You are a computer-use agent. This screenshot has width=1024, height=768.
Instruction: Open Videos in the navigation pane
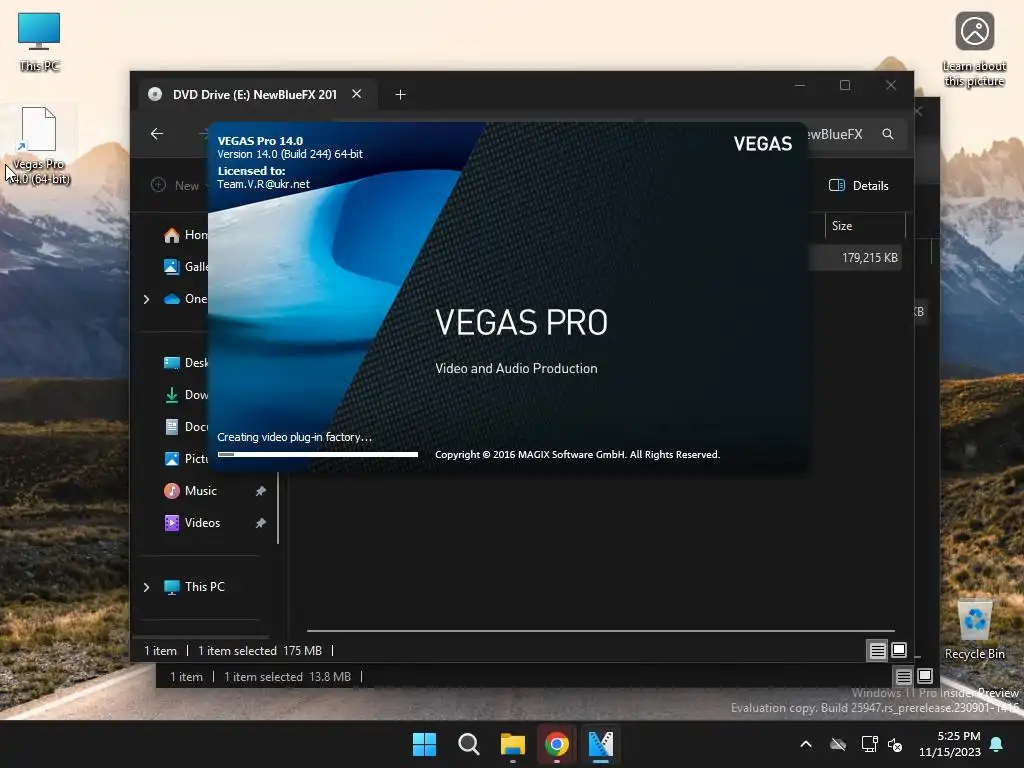pos(192,522)
